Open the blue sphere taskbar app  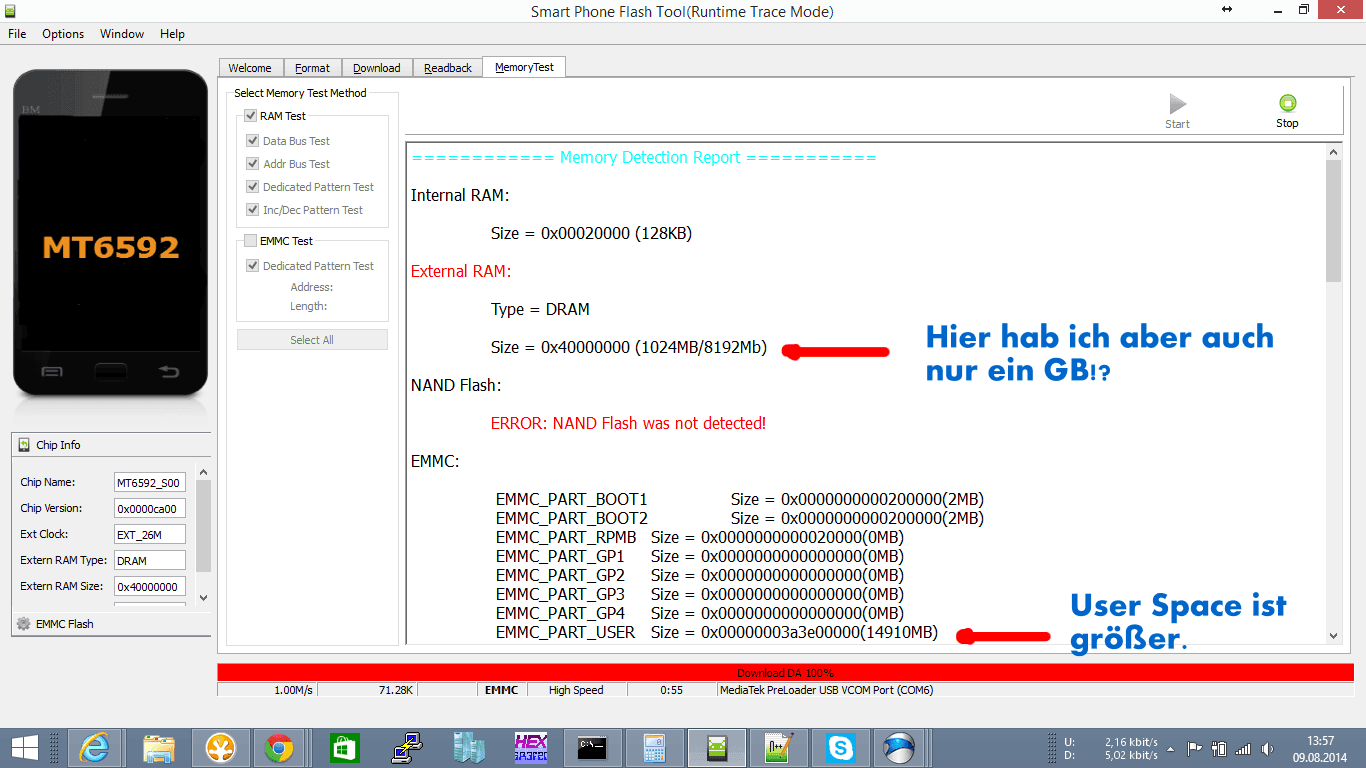click(x=901, y=747)
